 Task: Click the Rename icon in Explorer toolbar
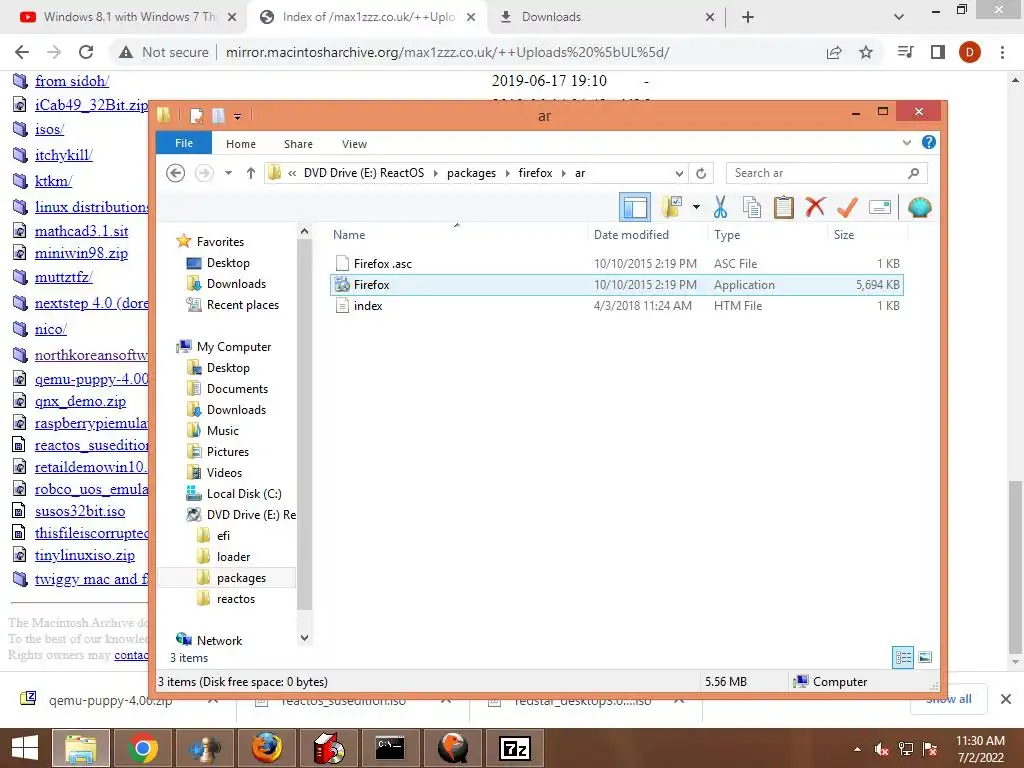click(880, 208)
